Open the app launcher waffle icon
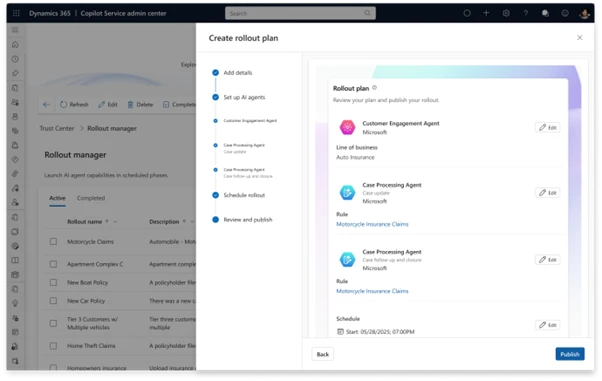The height and width of the screenshot is (381, 602). coord(16,13)
